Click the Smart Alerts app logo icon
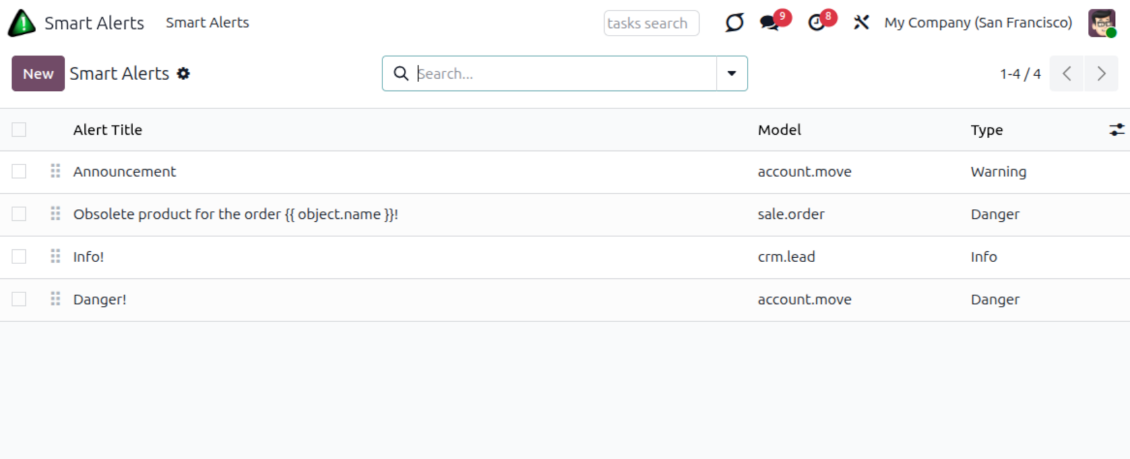 pyautogui.click(x=21, y=23)
